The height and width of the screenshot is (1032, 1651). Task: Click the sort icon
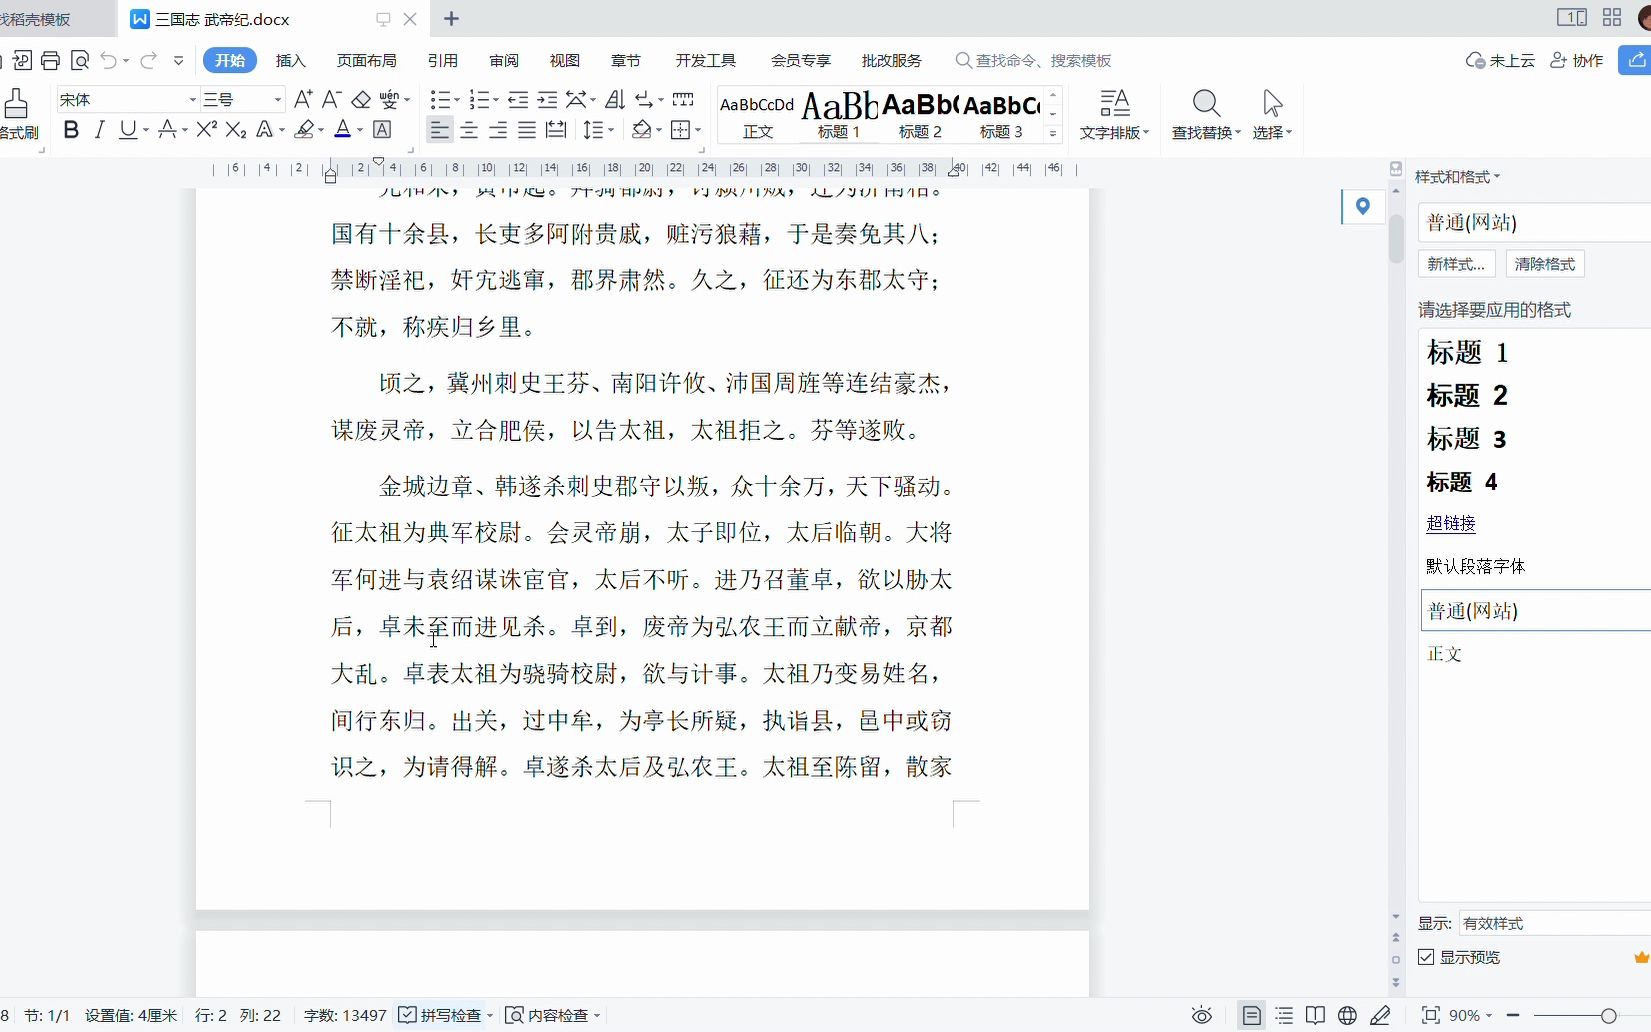[616, 99]
